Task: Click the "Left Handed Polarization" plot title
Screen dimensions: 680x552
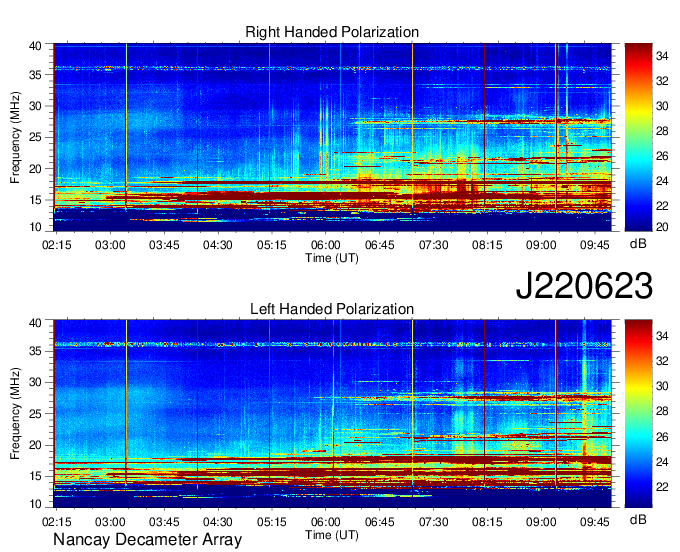Action: tap(332, 309)
